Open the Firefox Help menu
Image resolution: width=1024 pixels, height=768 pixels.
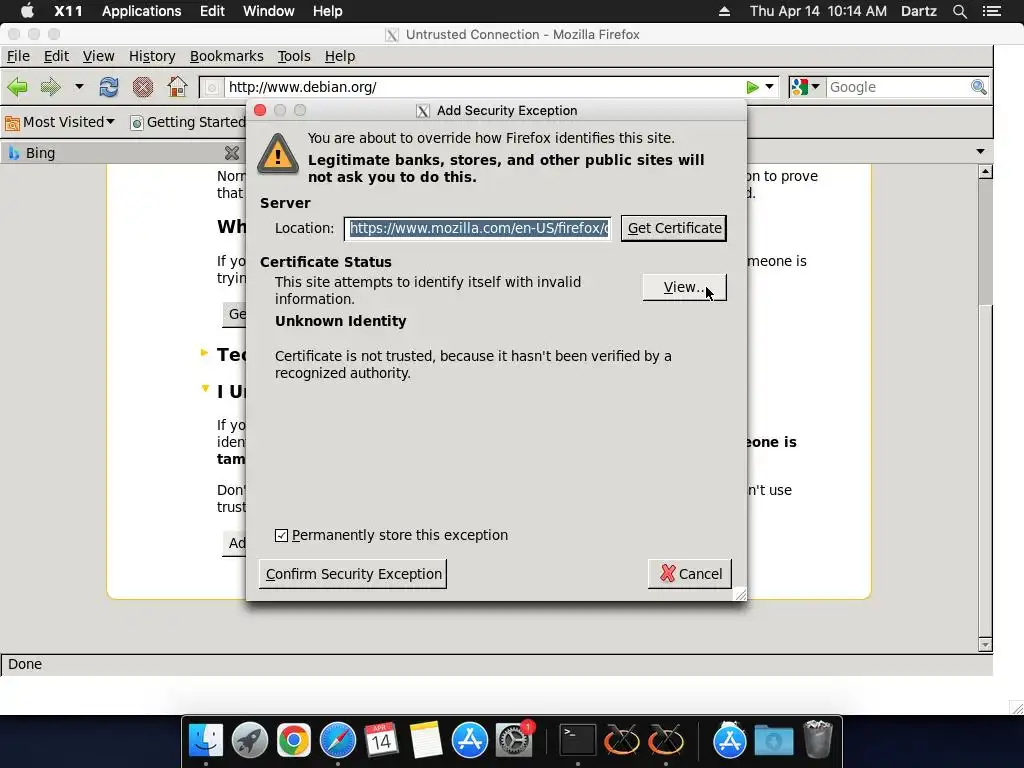(340, 56)
